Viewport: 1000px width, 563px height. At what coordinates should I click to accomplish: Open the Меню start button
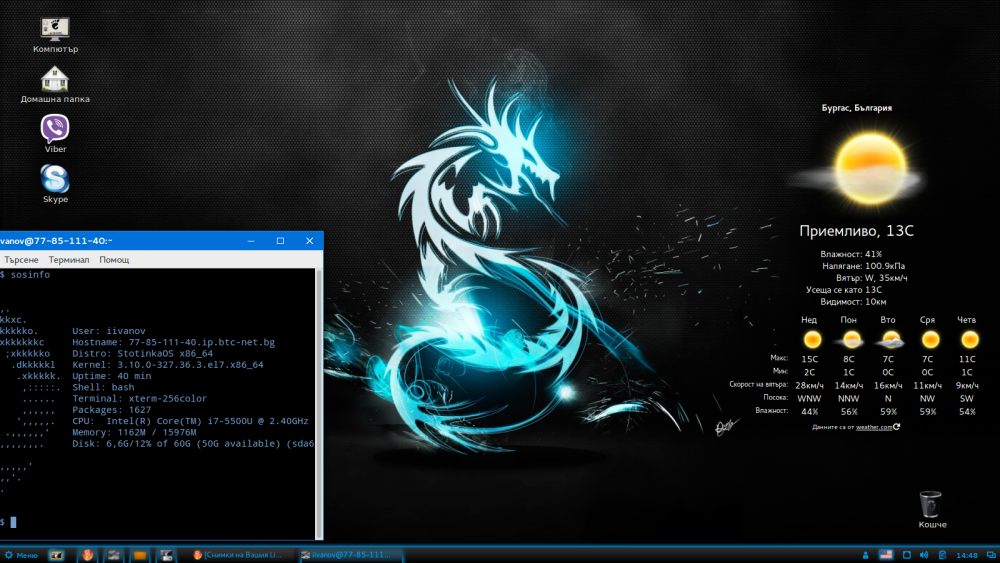21,555
